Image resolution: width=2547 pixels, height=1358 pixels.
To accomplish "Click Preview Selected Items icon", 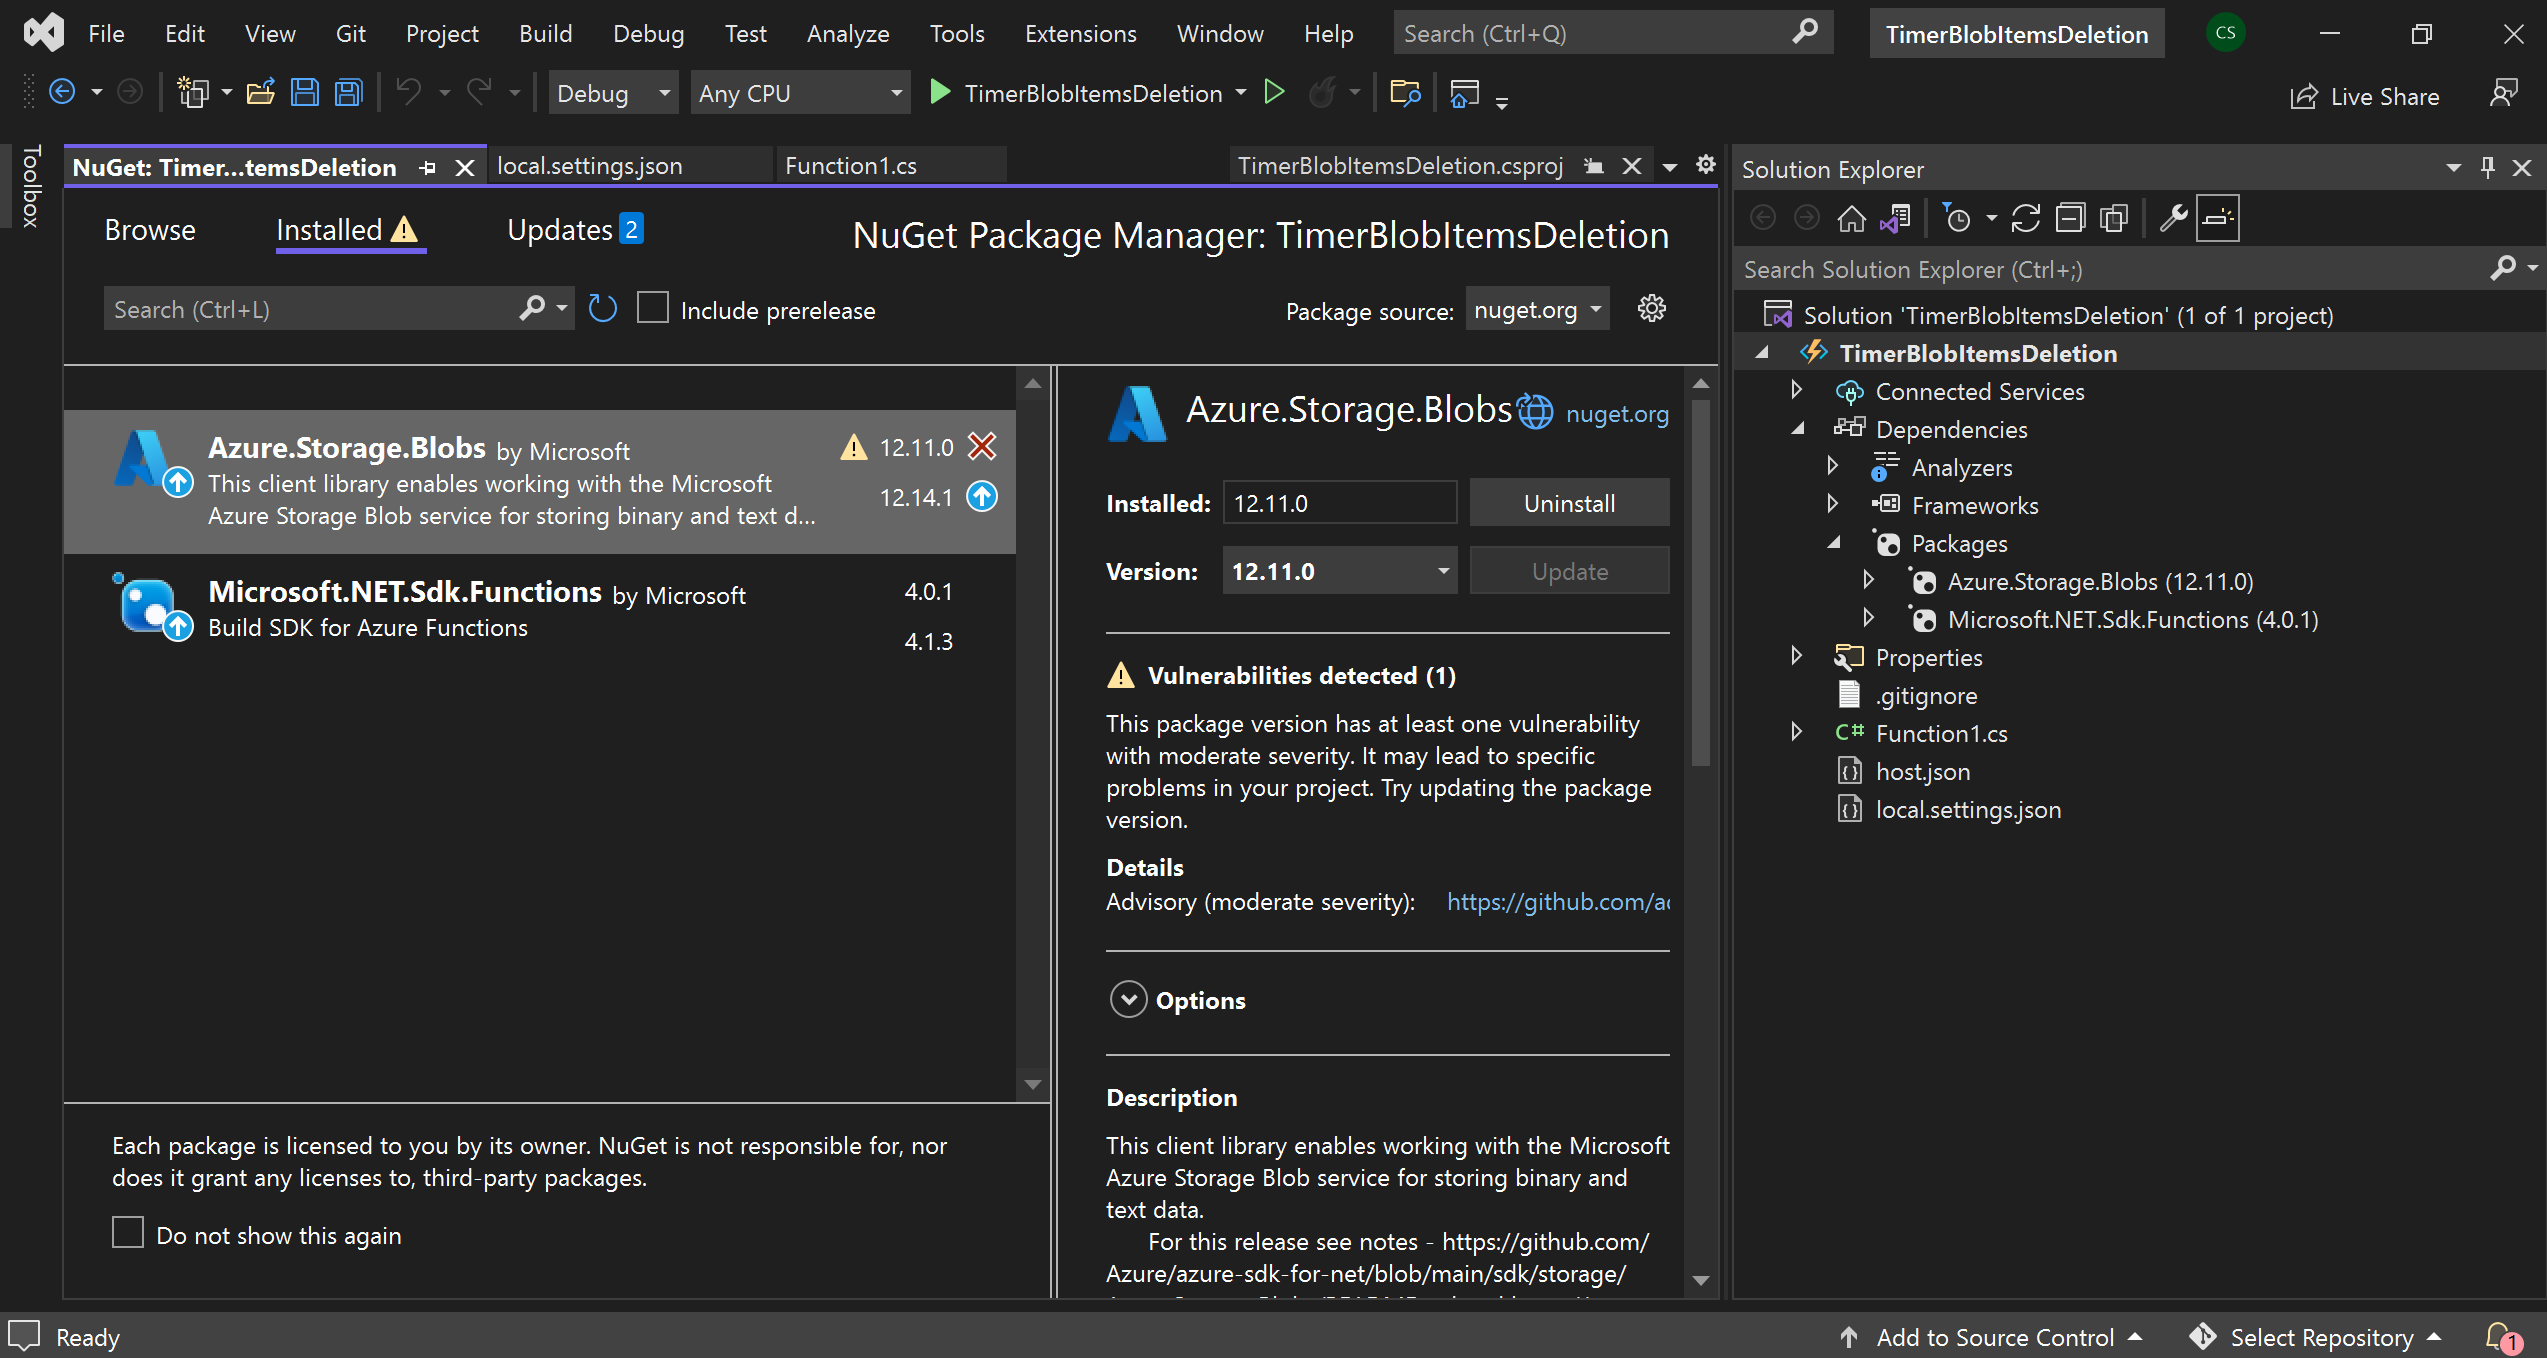I will [2218, 218].
